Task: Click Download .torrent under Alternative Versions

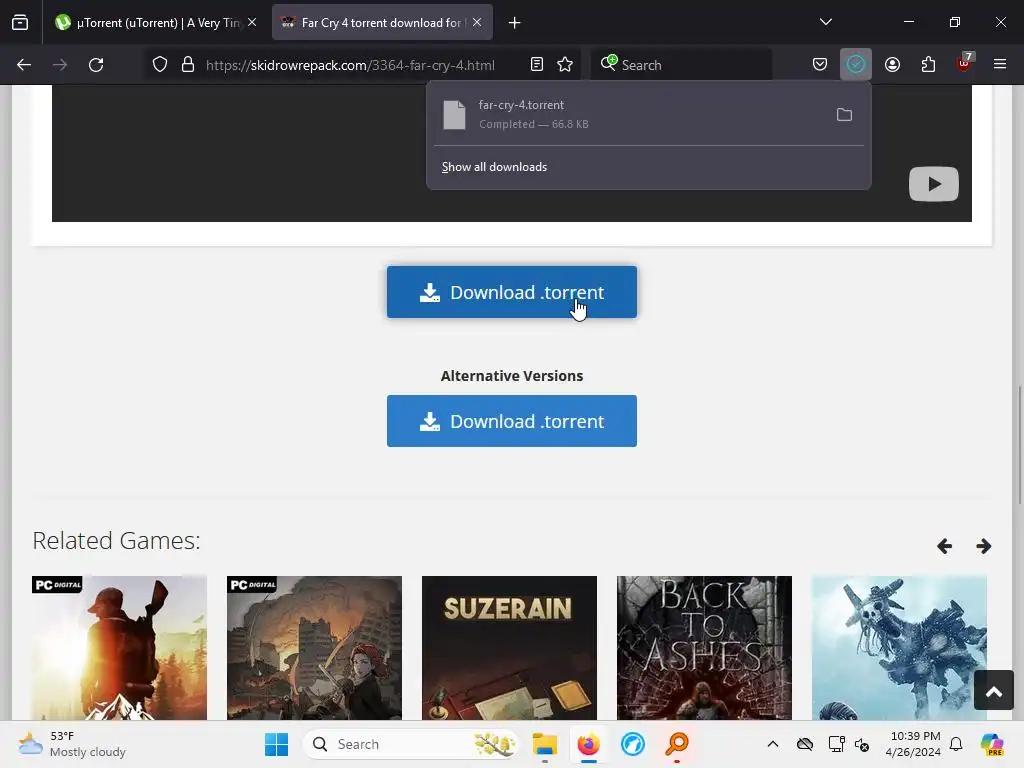Action: click(511, 421)
